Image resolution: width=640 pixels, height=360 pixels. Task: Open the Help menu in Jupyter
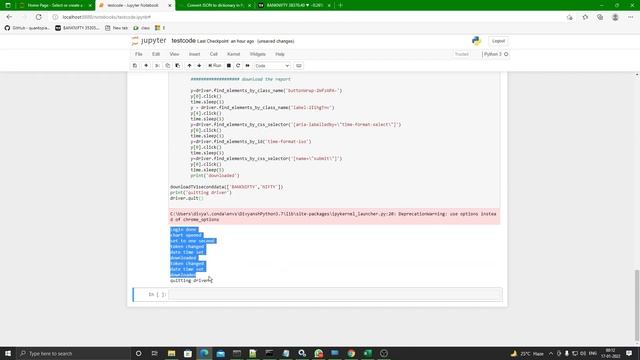tap(280, 54)
